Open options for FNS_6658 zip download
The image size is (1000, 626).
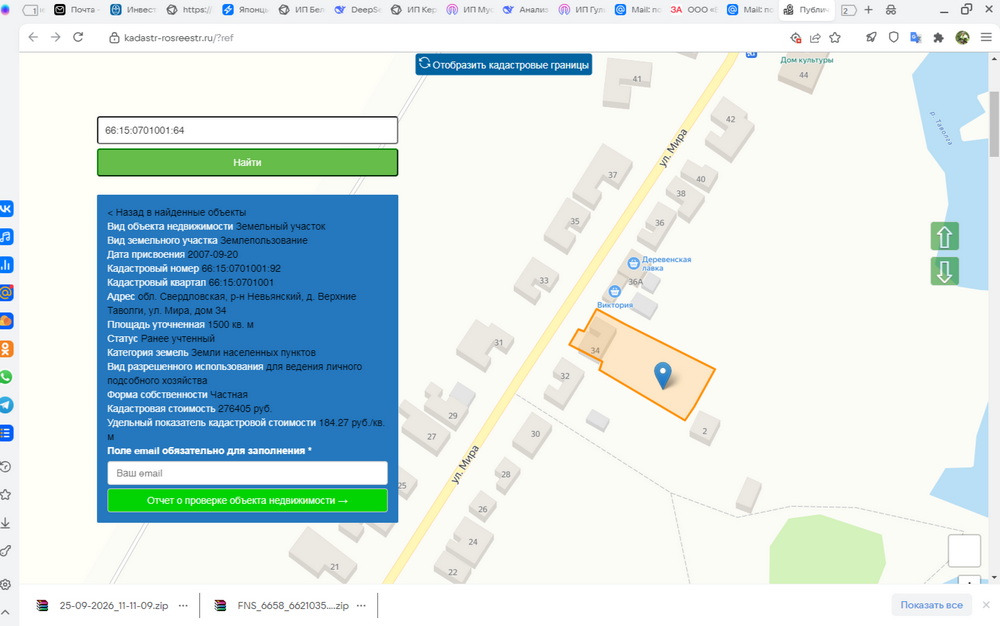tap(362, 606)
